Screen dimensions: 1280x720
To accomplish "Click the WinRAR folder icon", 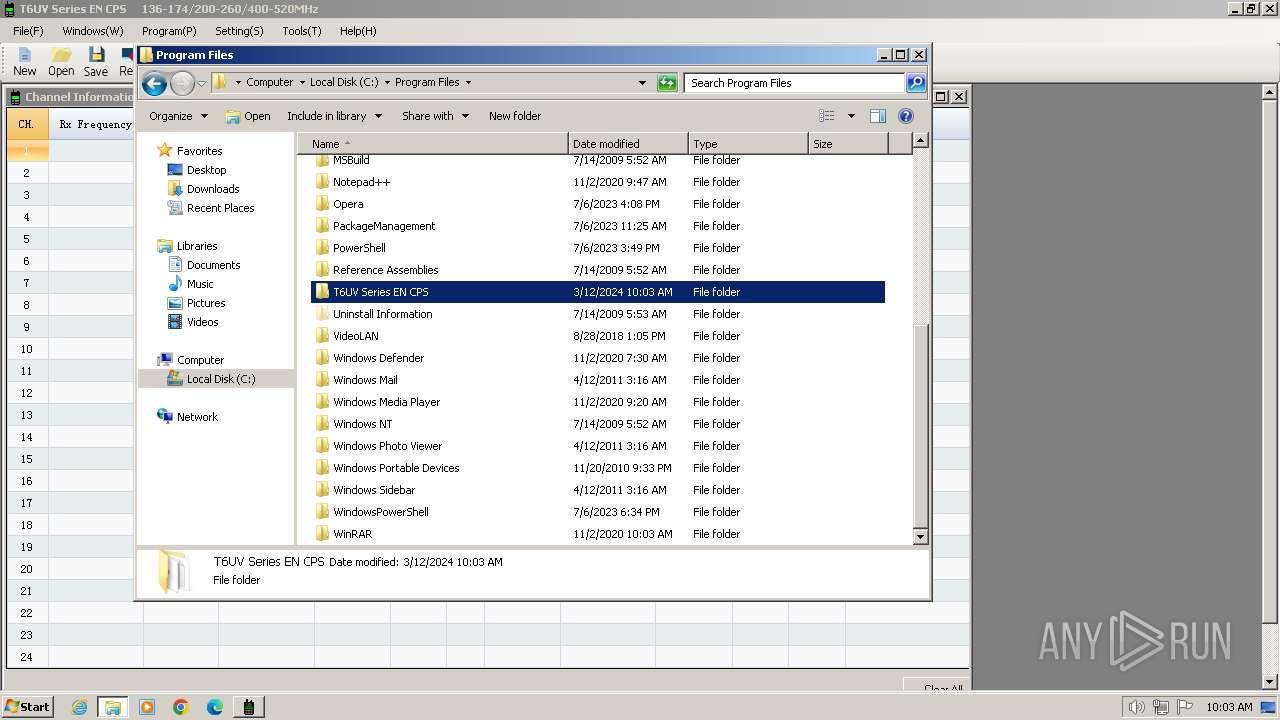I will tap(322, 534).
